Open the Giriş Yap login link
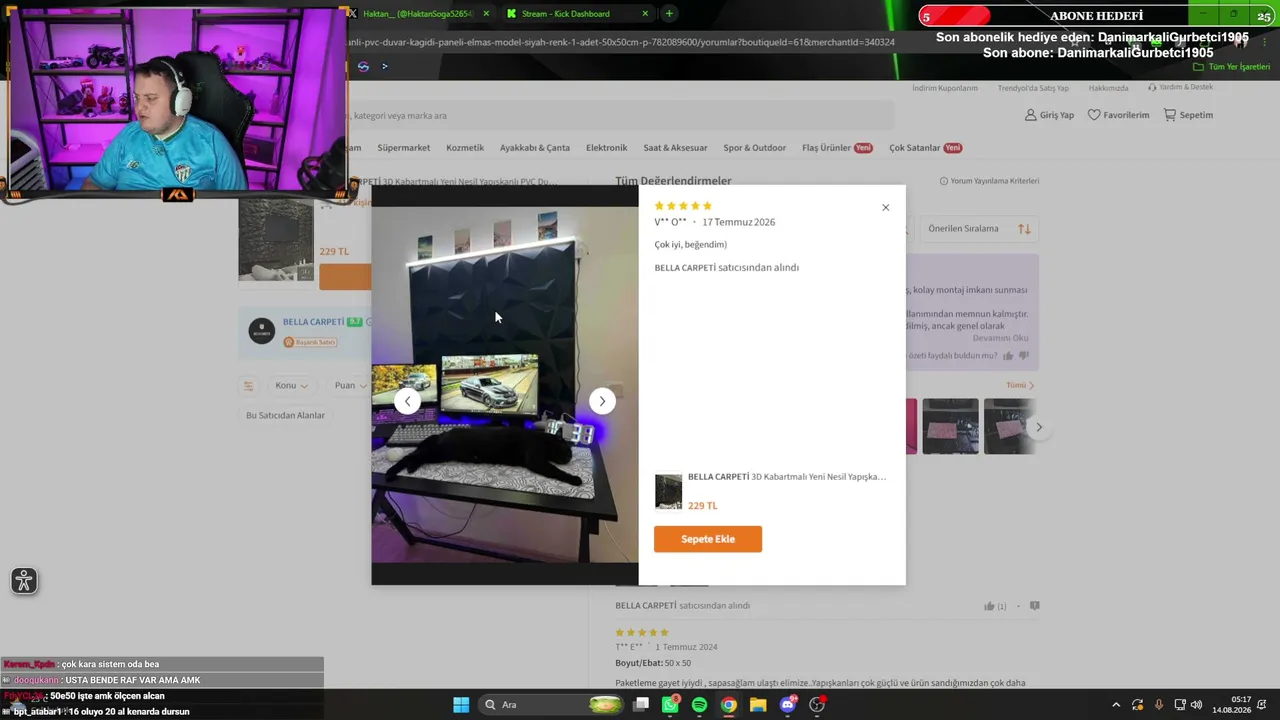 coord(1049,115)
